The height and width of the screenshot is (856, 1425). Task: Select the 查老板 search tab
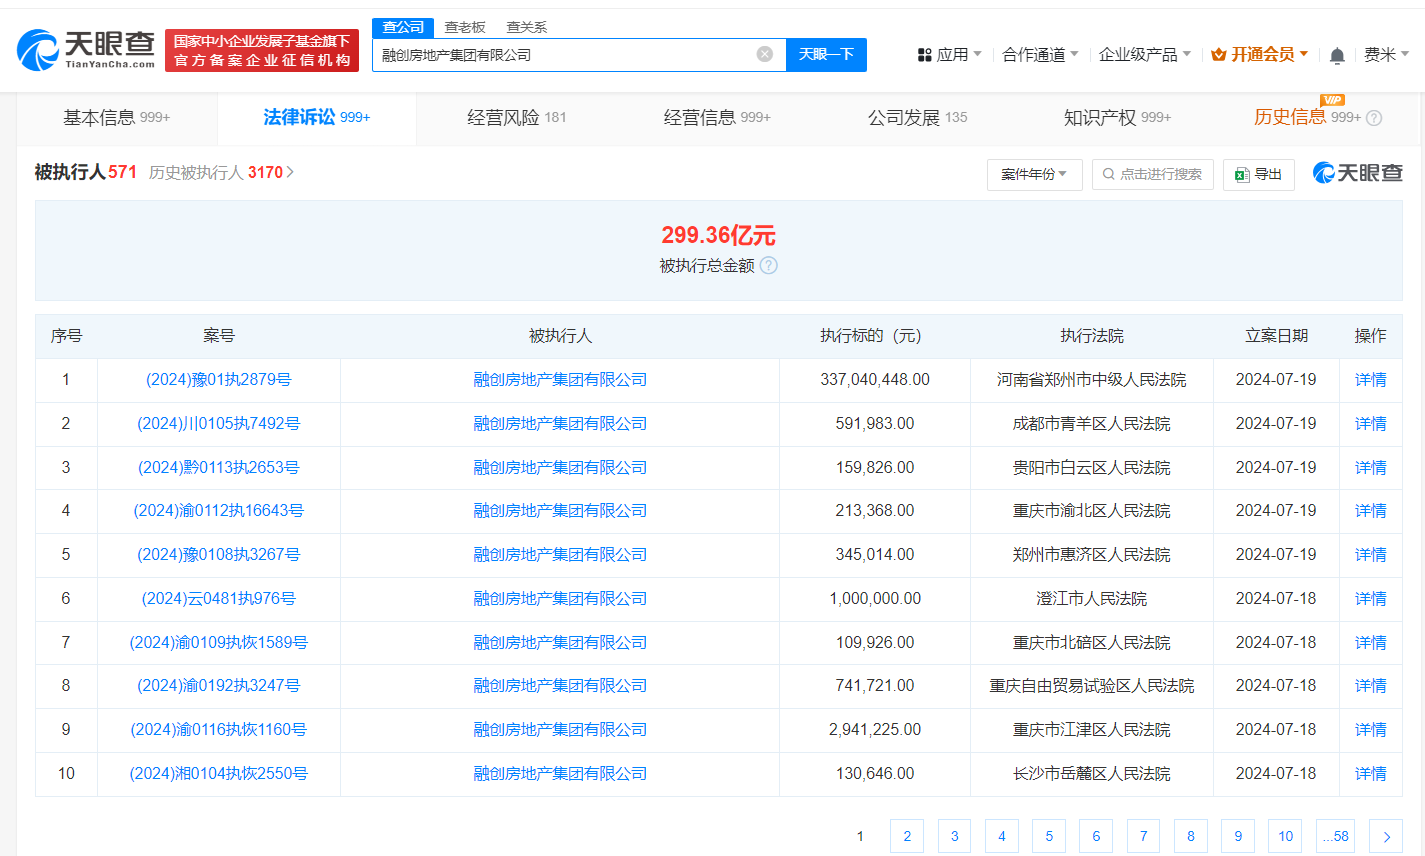(465, 27)
